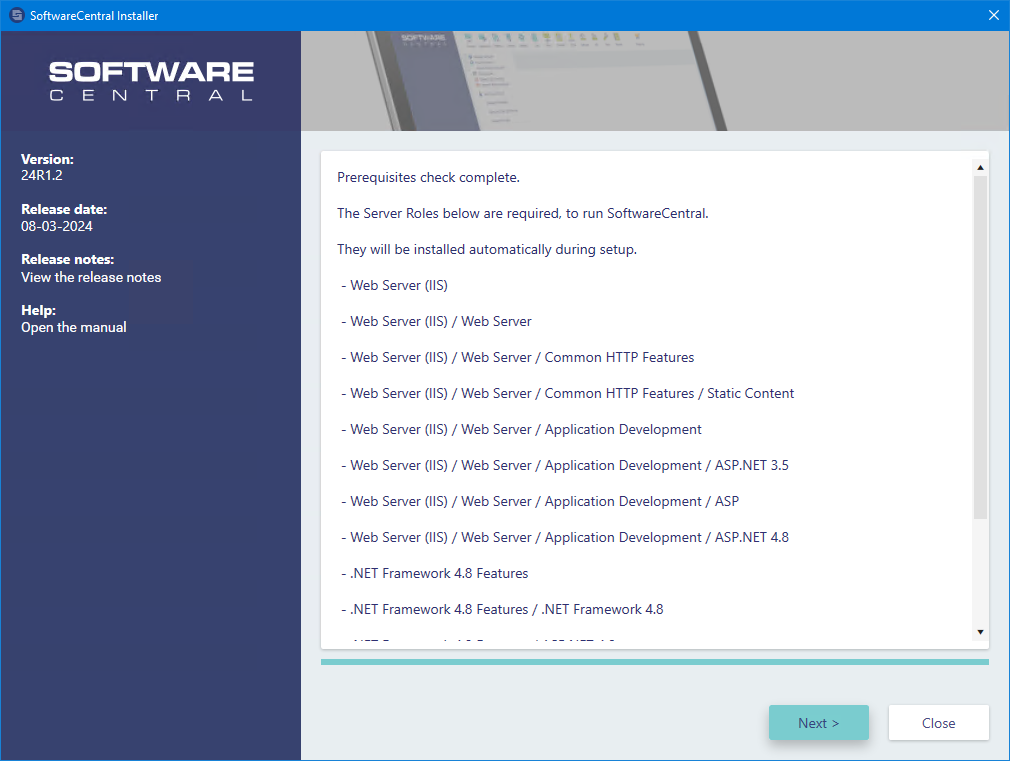Click the header banner screenshot image
This screenshot has width=1010, height=761.
[x=654, y=81]
